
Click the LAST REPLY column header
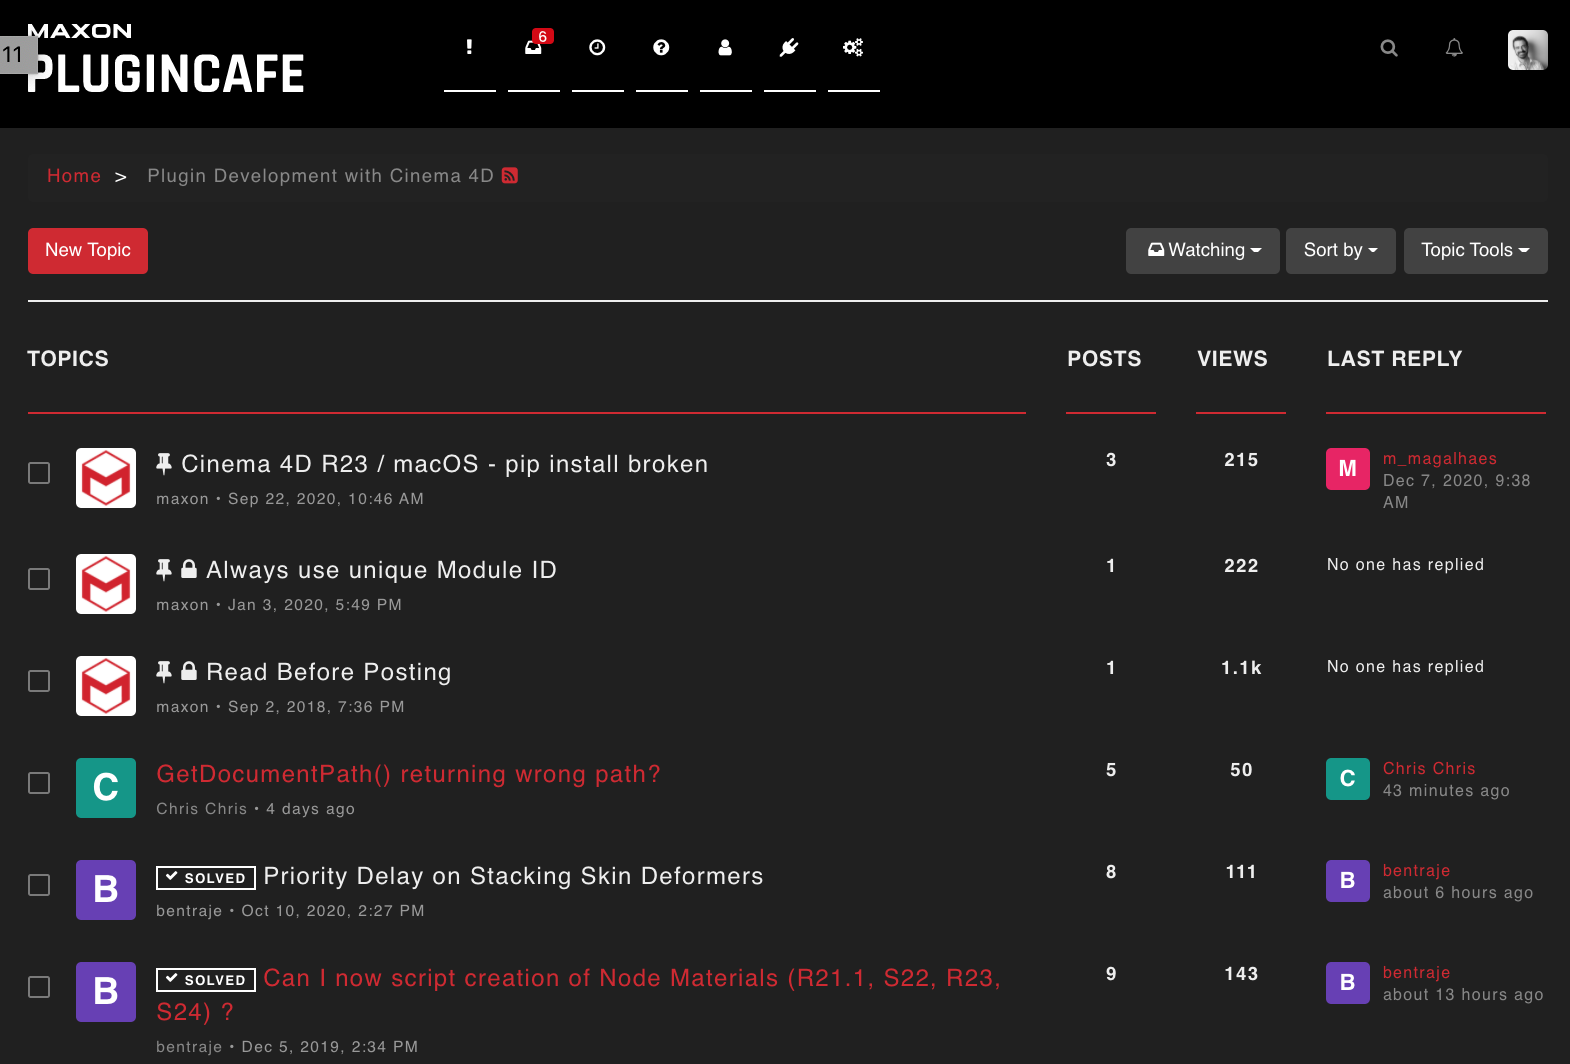(x=1394, y=359)
